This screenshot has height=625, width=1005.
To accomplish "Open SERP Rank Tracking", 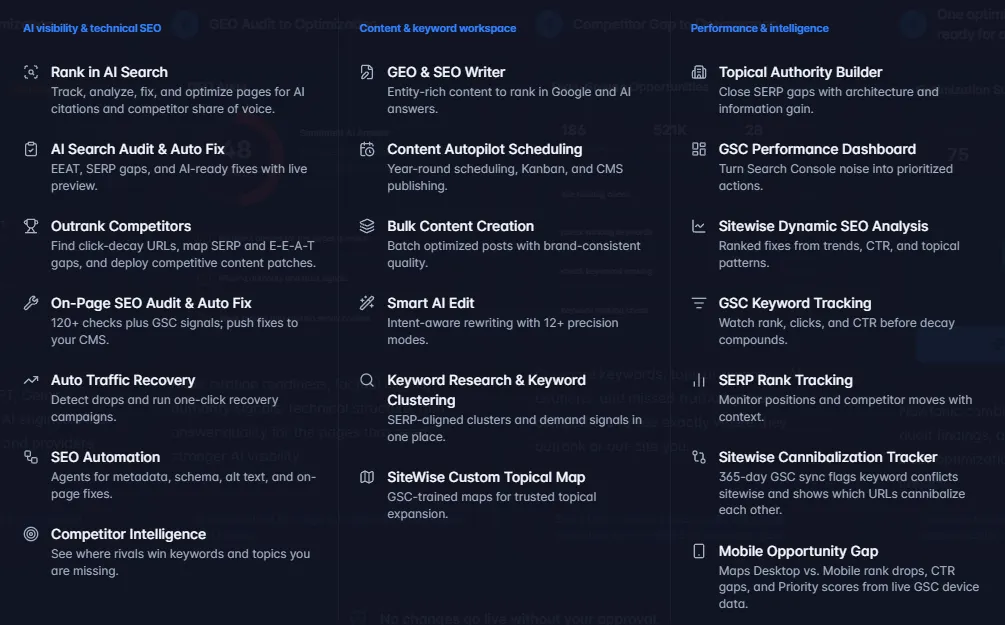I will click(x=786, y=380).
